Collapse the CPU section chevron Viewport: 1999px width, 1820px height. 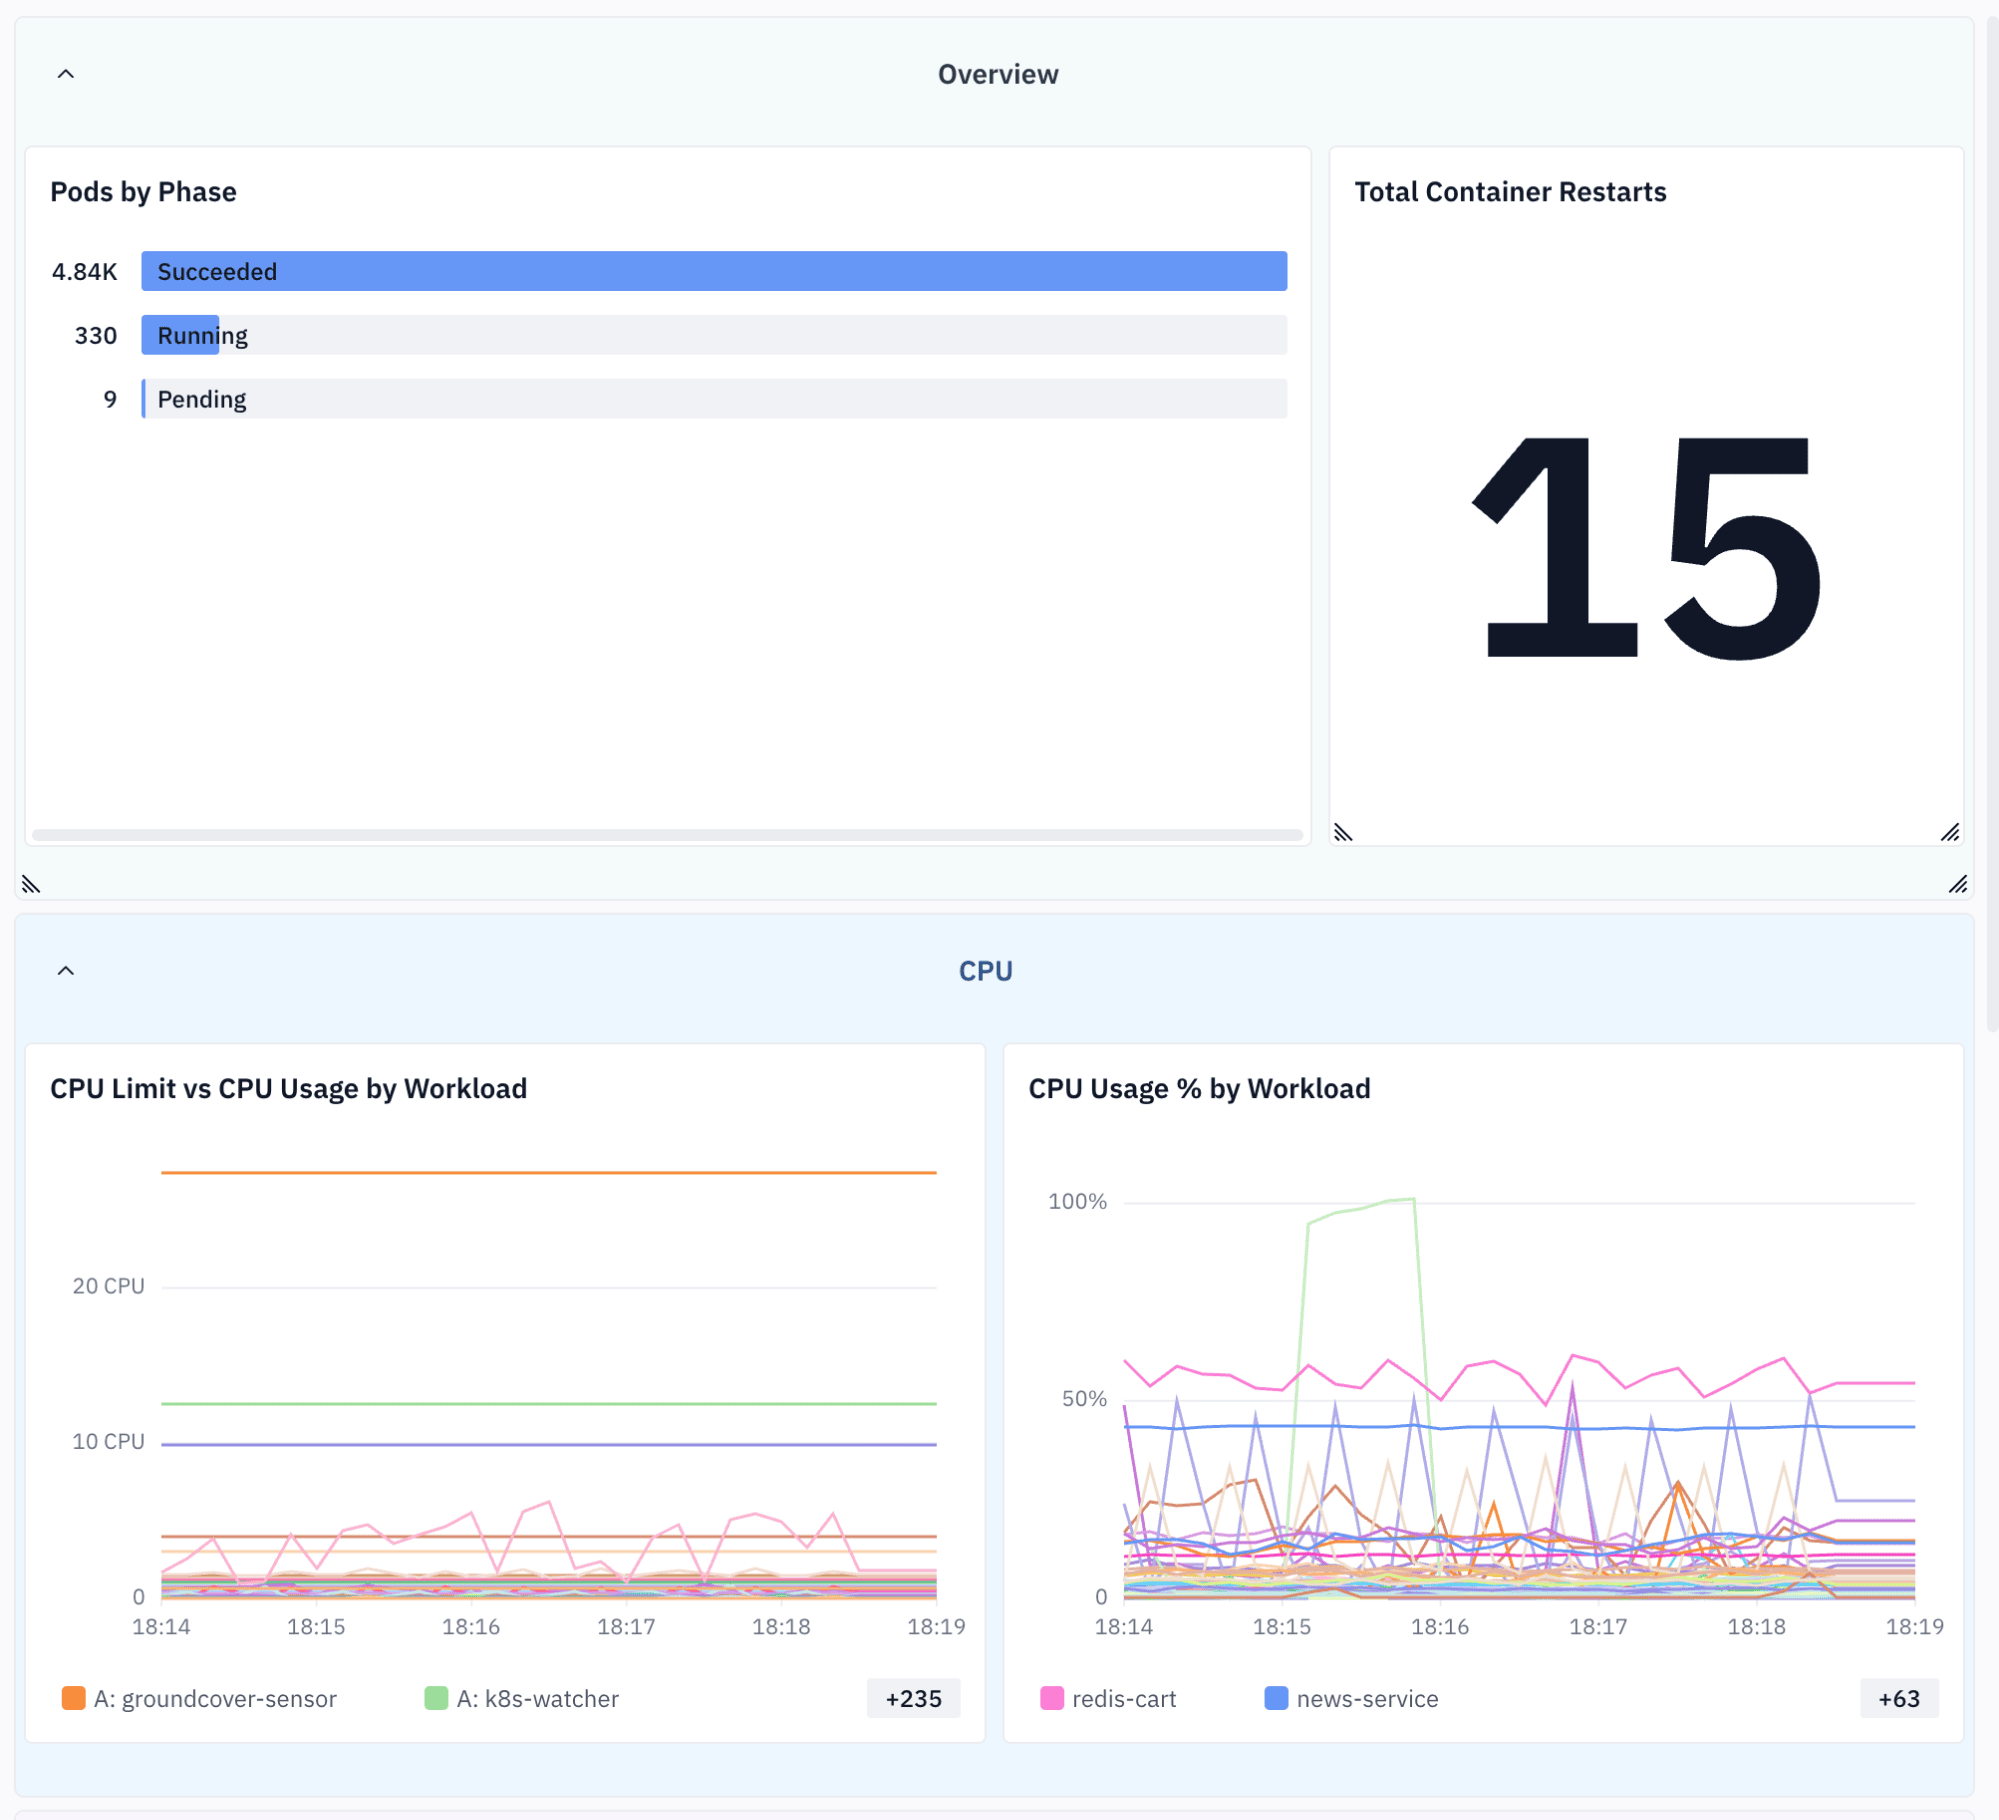66,971
